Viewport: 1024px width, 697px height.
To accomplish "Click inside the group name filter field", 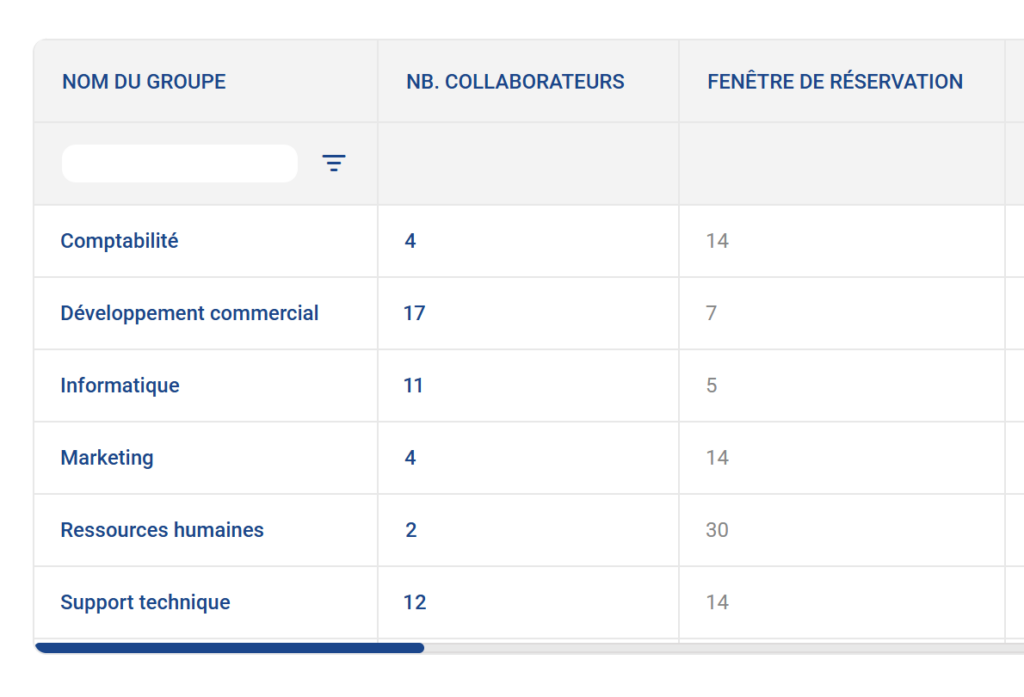I will [180, 162].
